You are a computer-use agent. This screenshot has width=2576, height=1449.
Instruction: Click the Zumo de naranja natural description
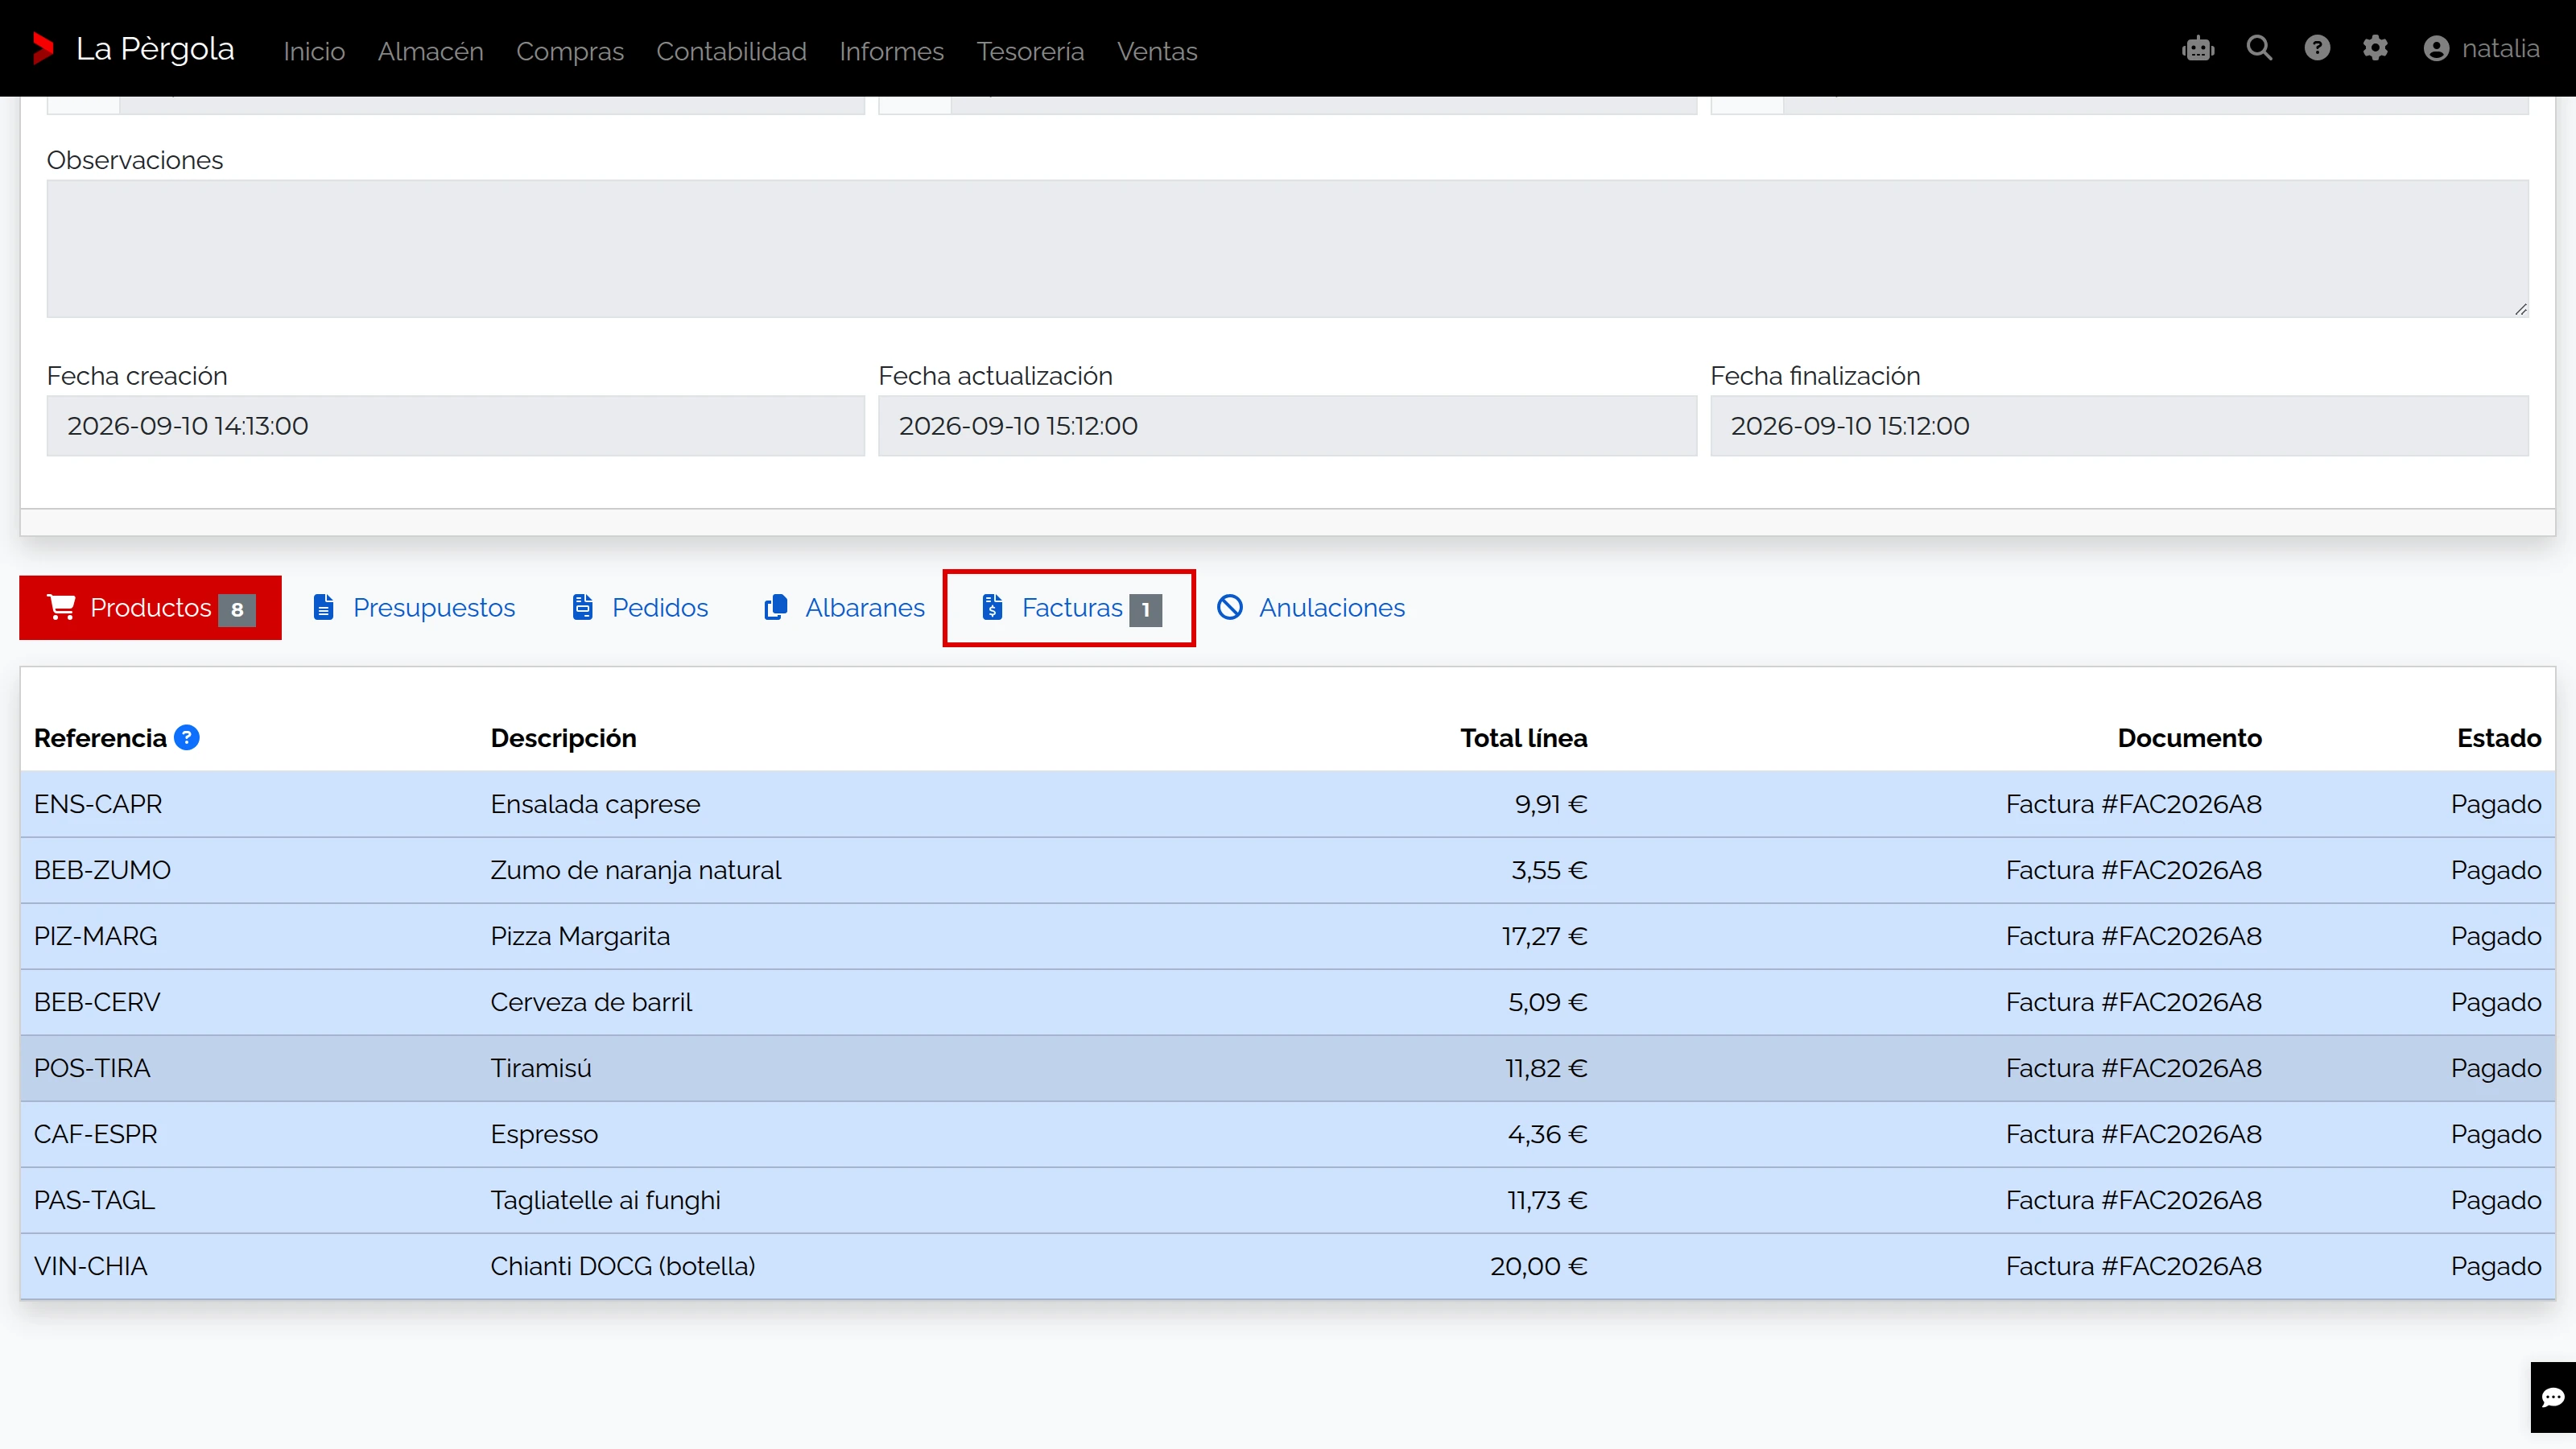(x=635, y=870)
